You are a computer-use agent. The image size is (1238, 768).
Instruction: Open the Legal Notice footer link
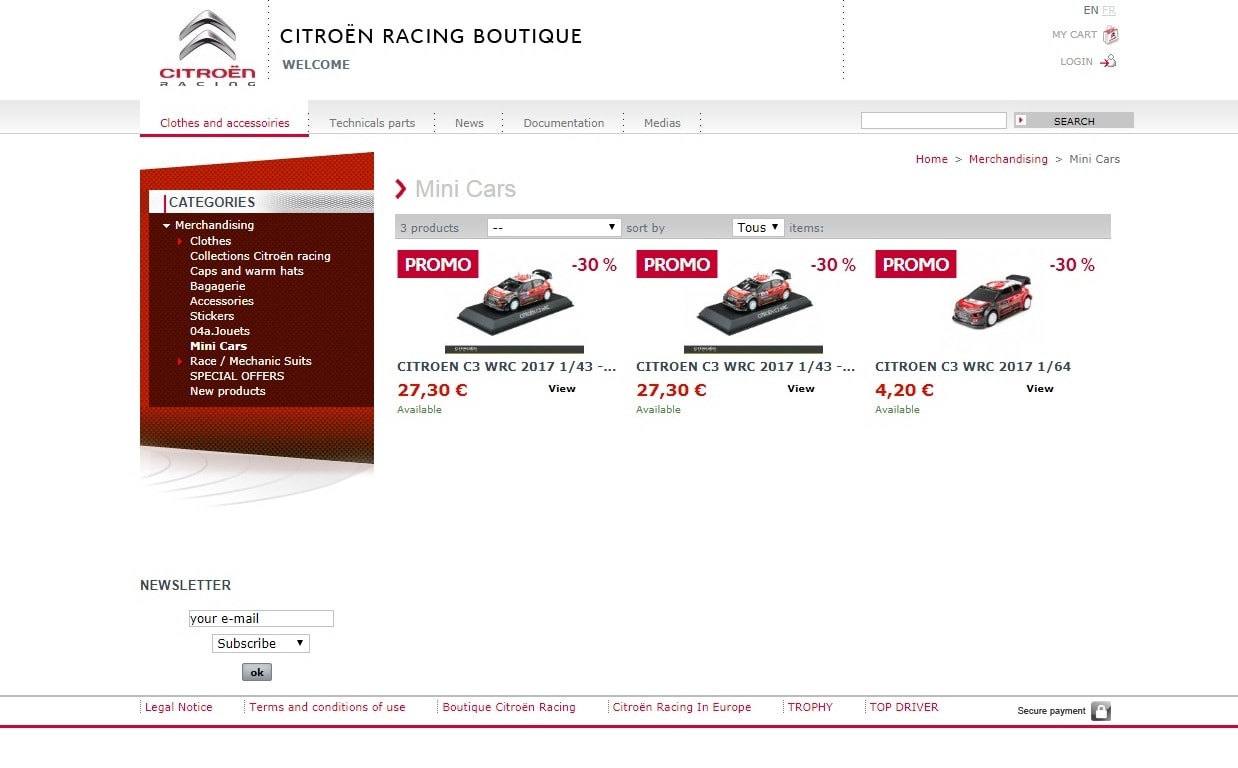(179, 707)
